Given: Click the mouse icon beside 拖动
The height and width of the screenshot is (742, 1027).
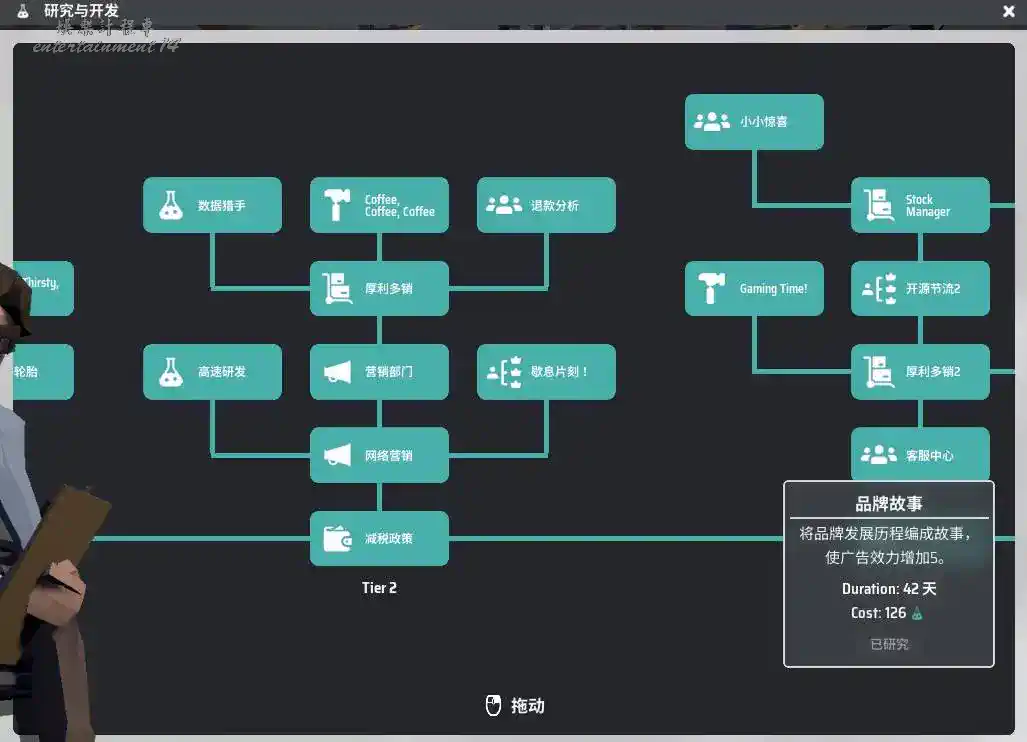Looking at the screenshot, I should (x=492, y=705).
